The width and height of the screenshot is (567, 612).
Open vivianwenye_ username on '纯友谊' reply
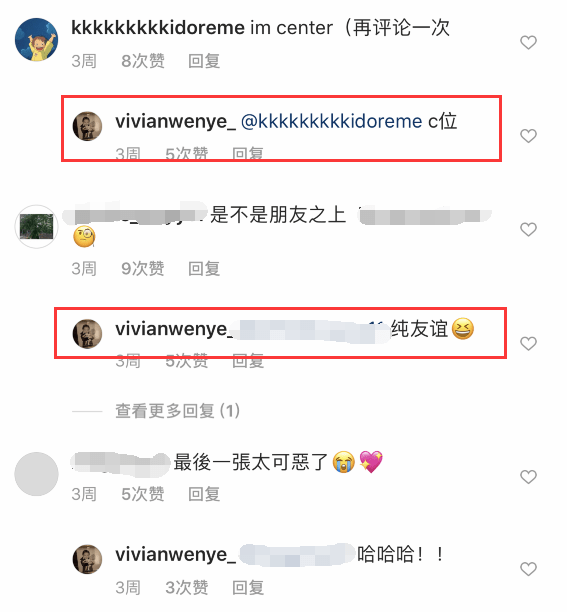click(x=174, y=329)
